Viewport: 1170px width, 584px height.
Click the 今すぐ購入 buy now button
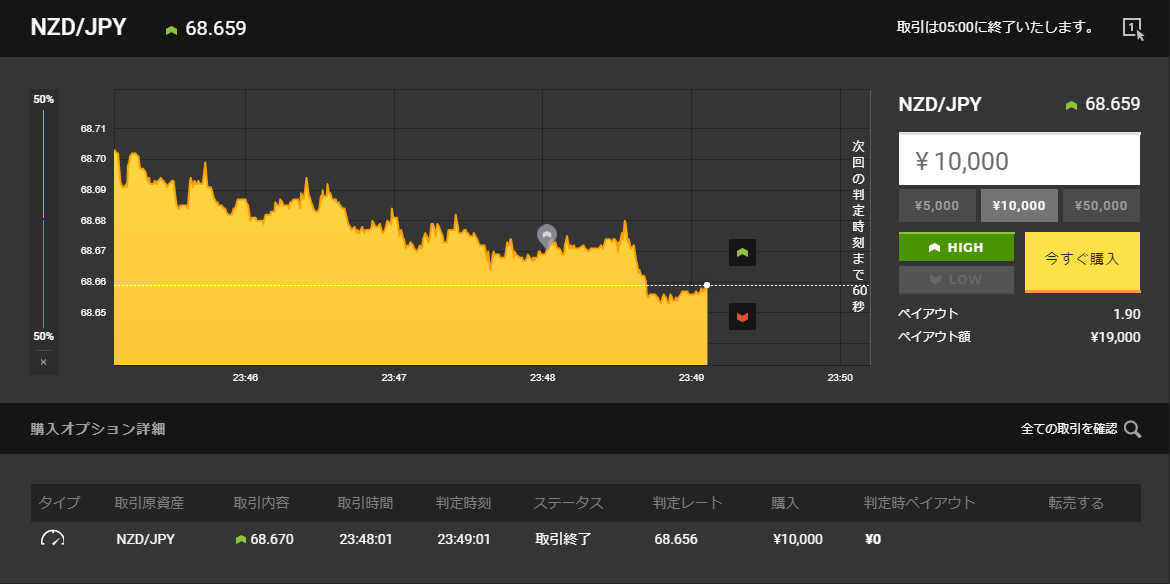pos(1083,262)
